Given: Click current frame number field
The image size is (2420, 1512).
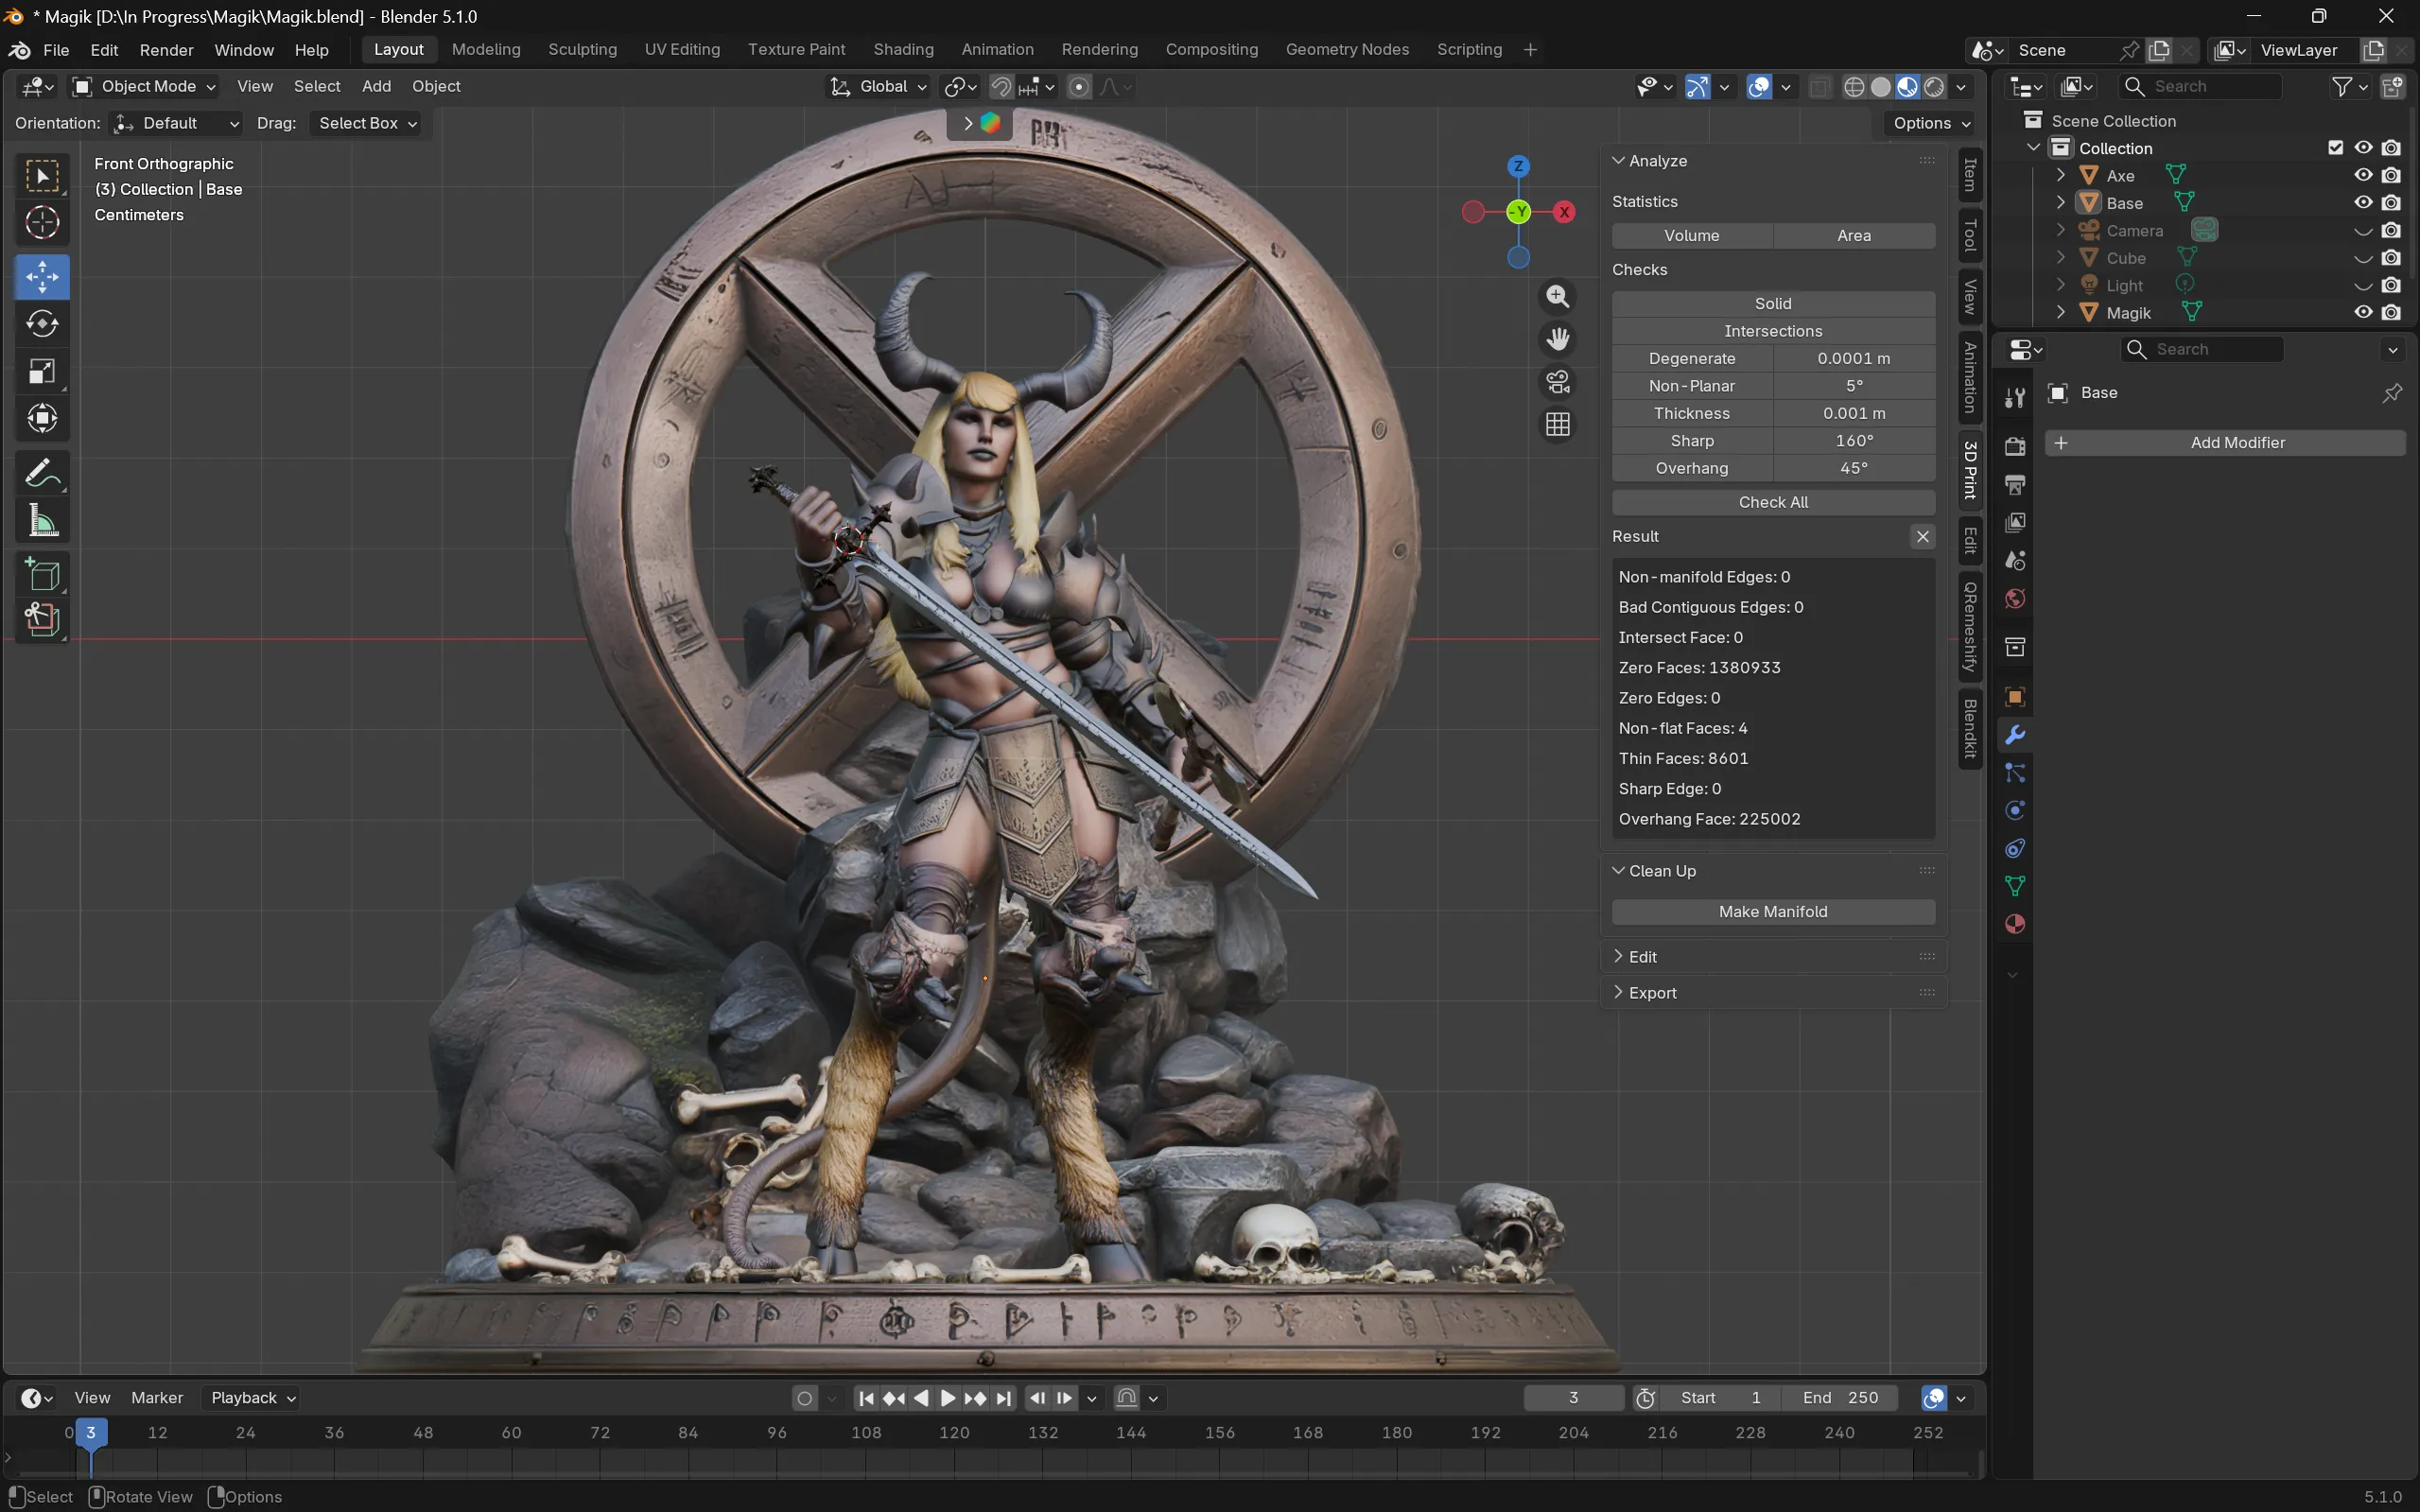Looking at the screenshot, I should tap(1574, 1398).
